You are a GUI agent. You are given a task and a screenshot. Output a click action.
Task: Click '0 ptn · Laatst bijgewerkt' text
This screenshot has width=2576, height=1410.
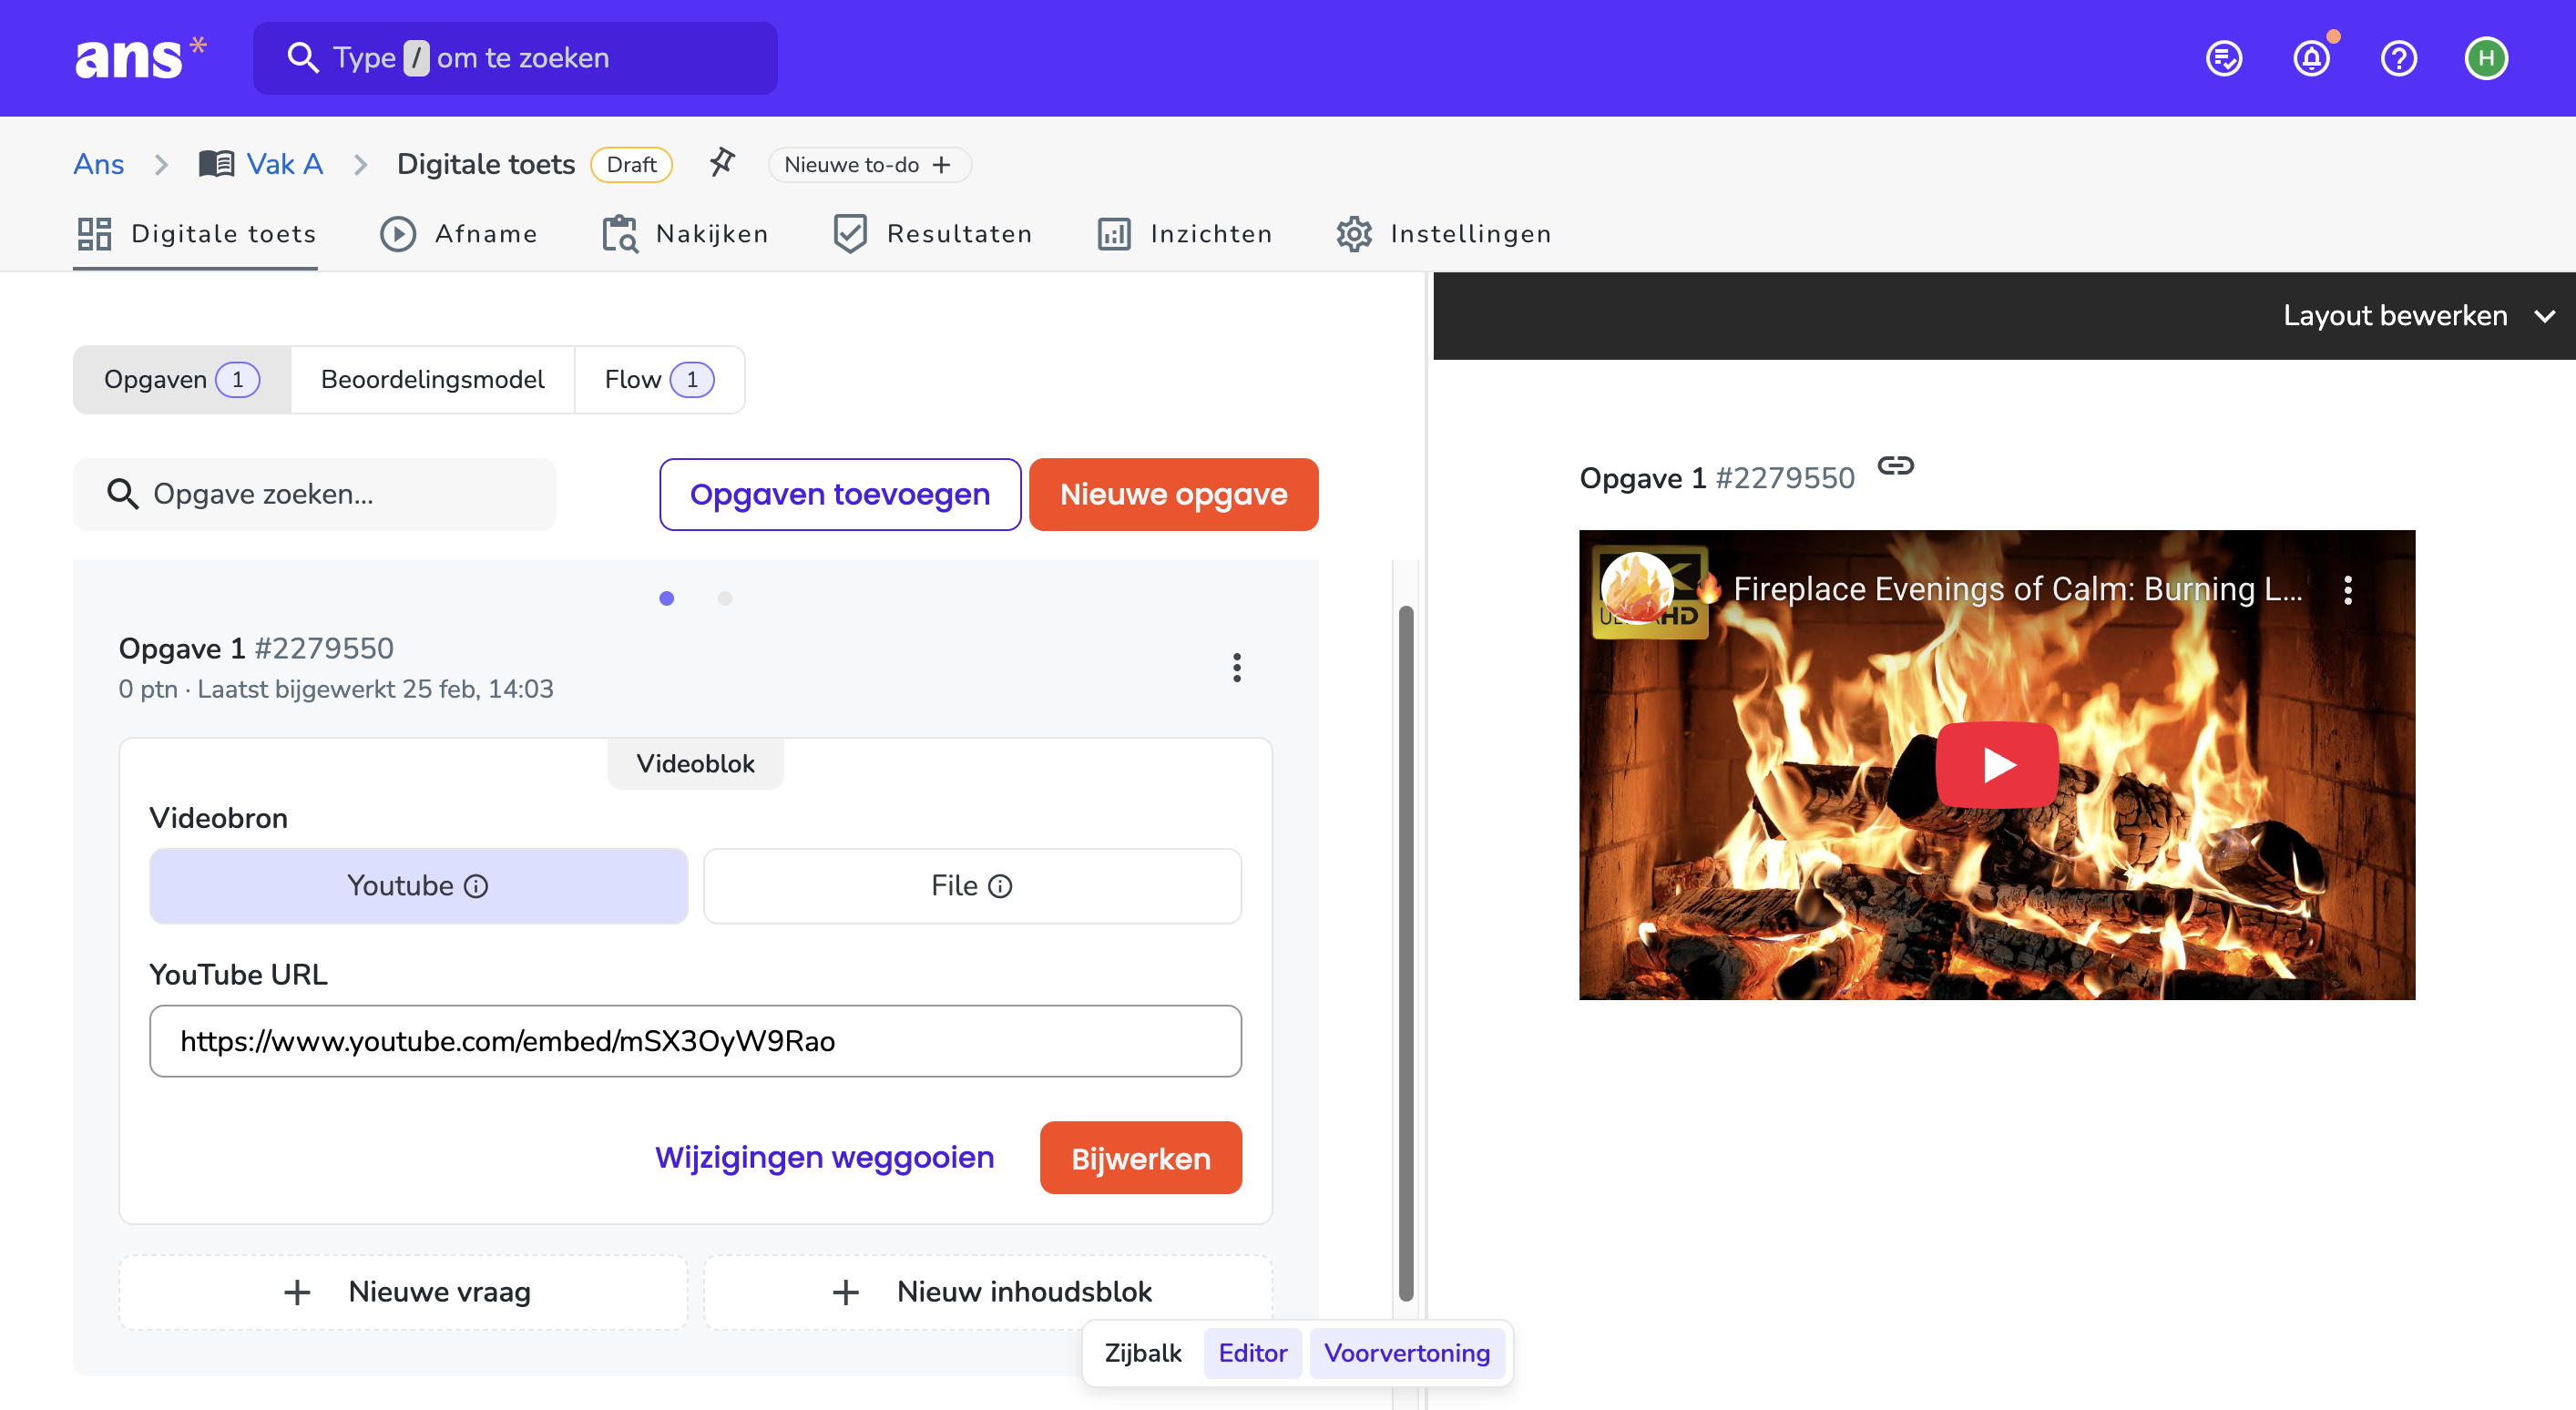(x=336, y=689)
